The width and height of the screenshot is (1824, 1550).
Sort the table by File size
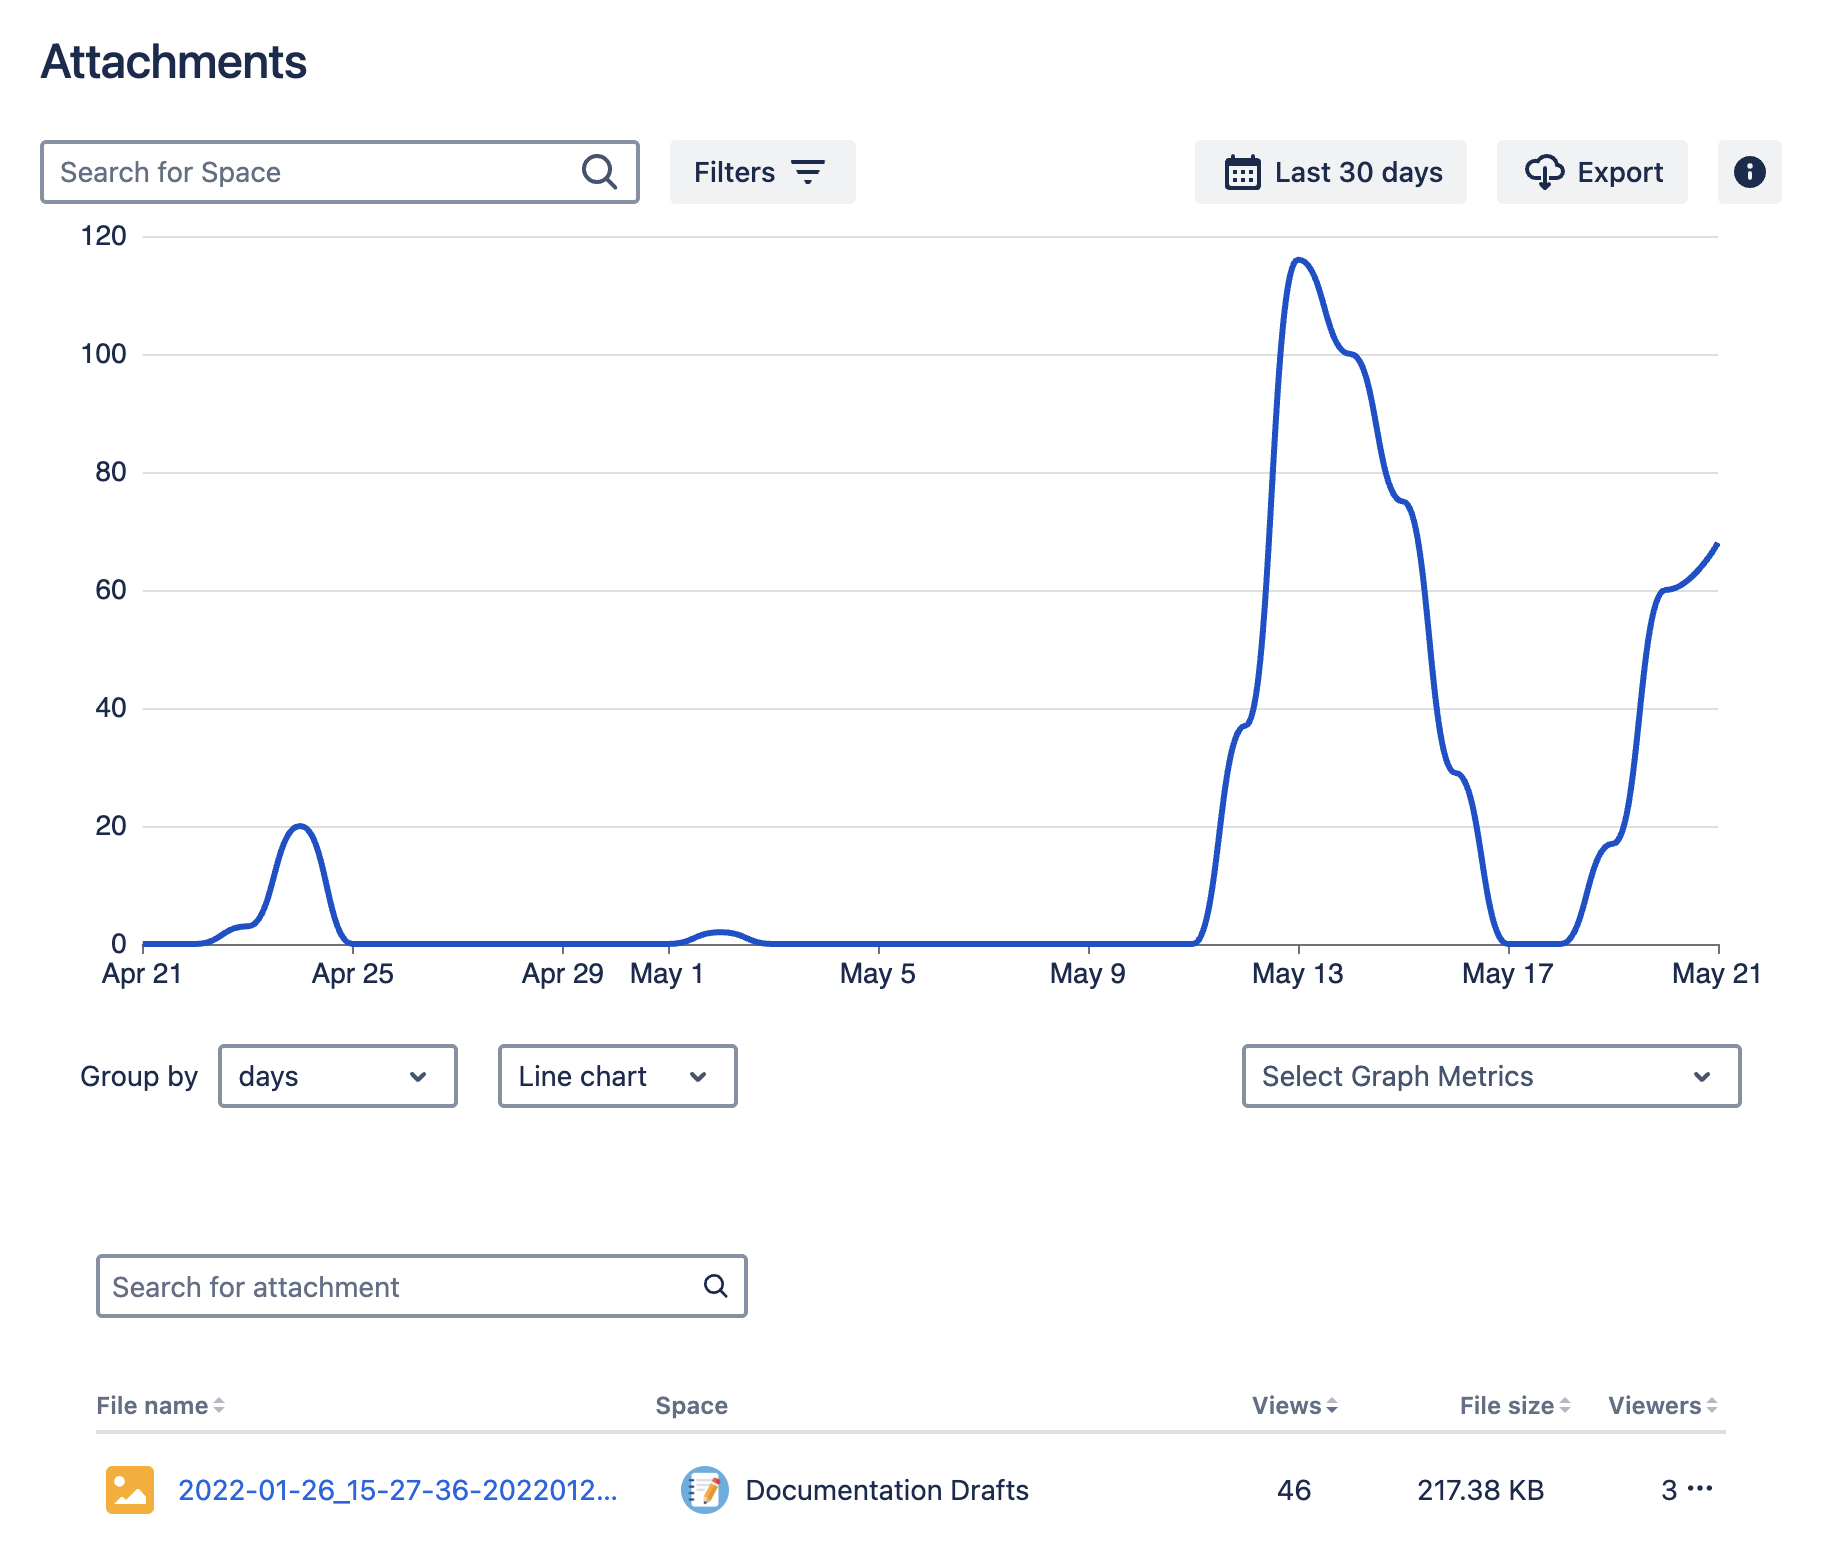[1564, 1406]
